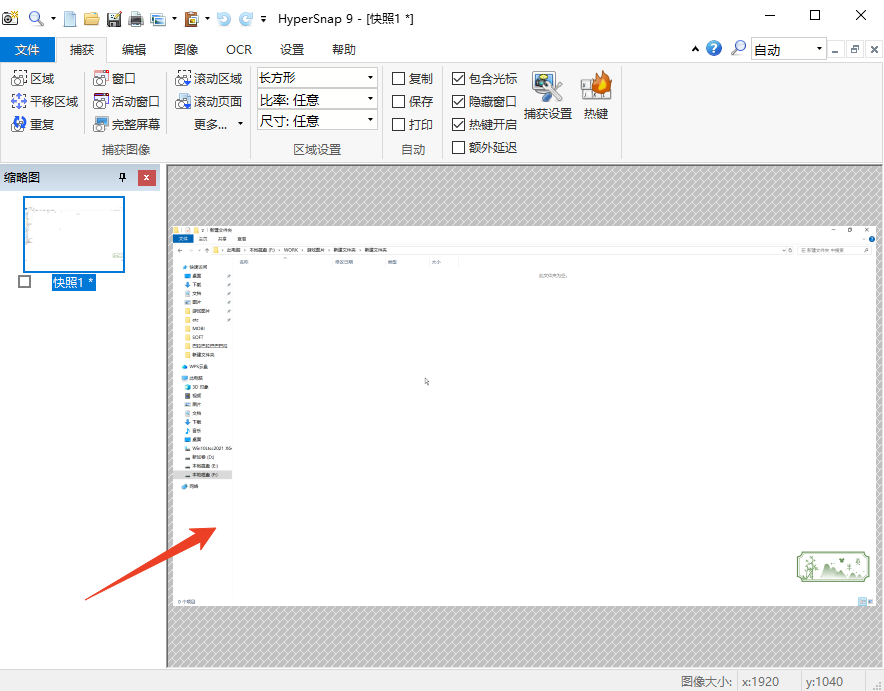Viewport: 884px width, 691px height.
Task: Click the print icon in quick toolbar
Action: [135, 18]
